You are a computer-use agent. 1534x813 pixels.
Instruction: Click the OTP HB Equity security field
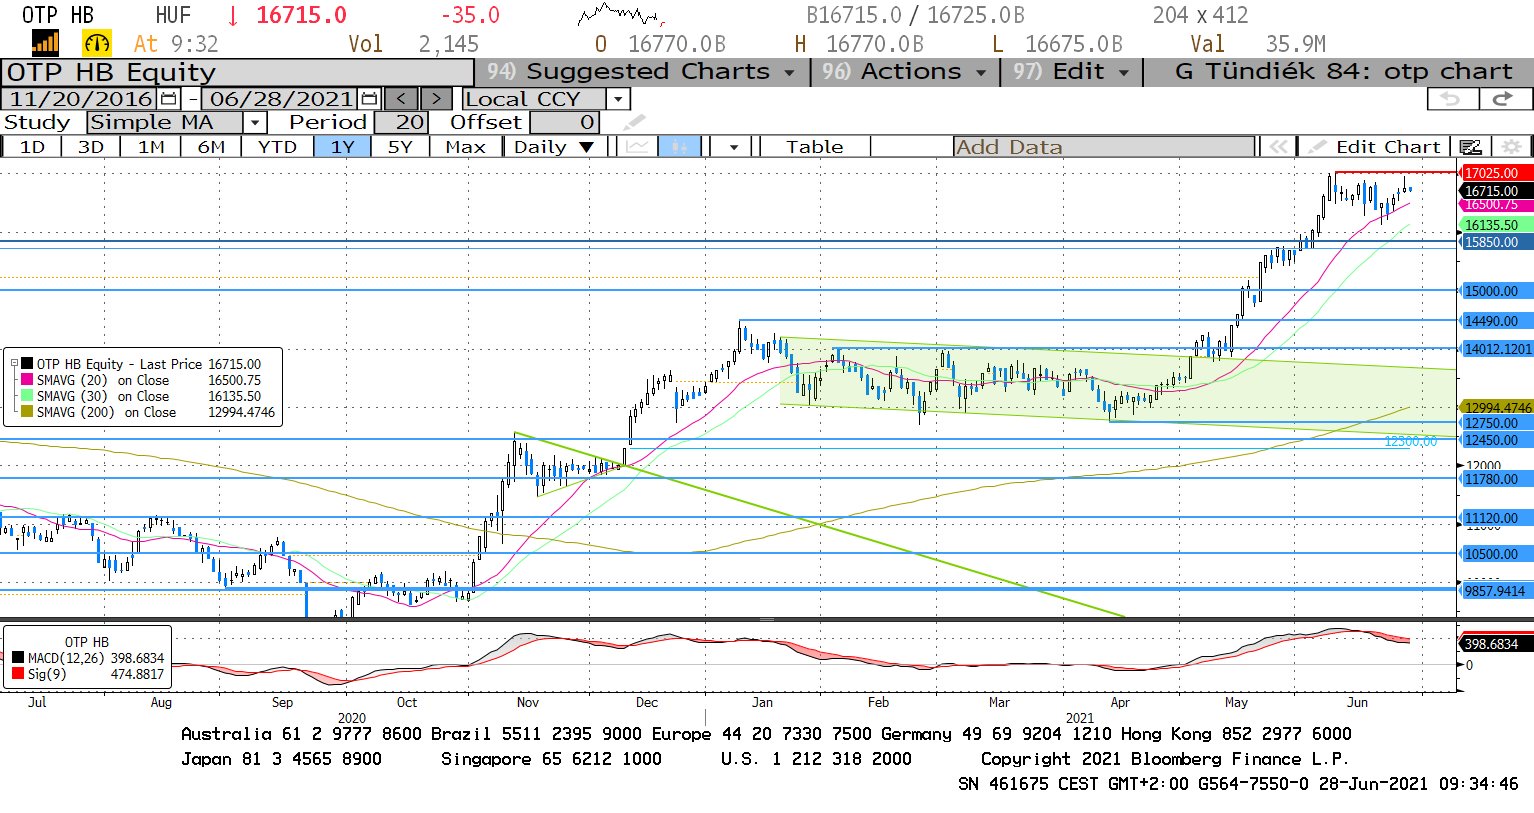click(x=237, y=73)
